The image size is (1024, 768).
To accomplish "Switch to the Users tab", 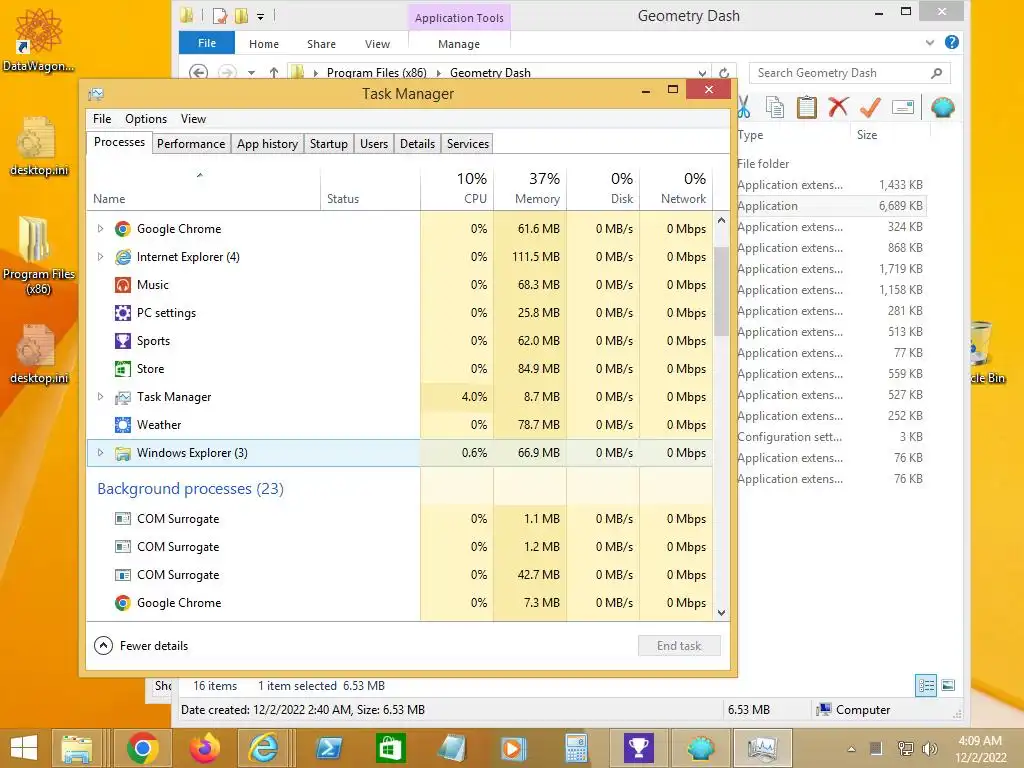I will (x=374, y=144).
